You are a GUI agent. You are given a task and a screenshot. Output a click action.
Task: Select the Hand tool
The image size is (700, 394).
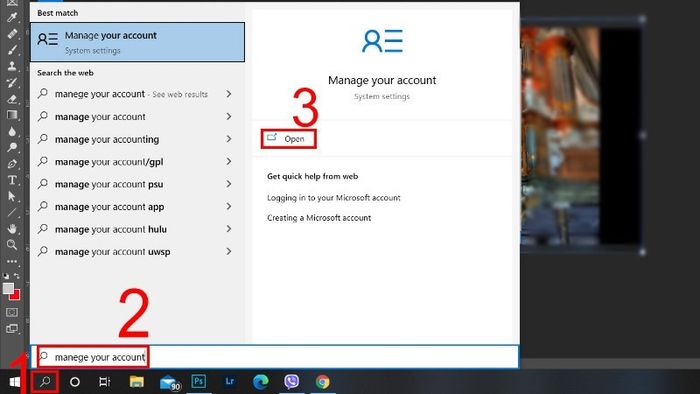12,228
